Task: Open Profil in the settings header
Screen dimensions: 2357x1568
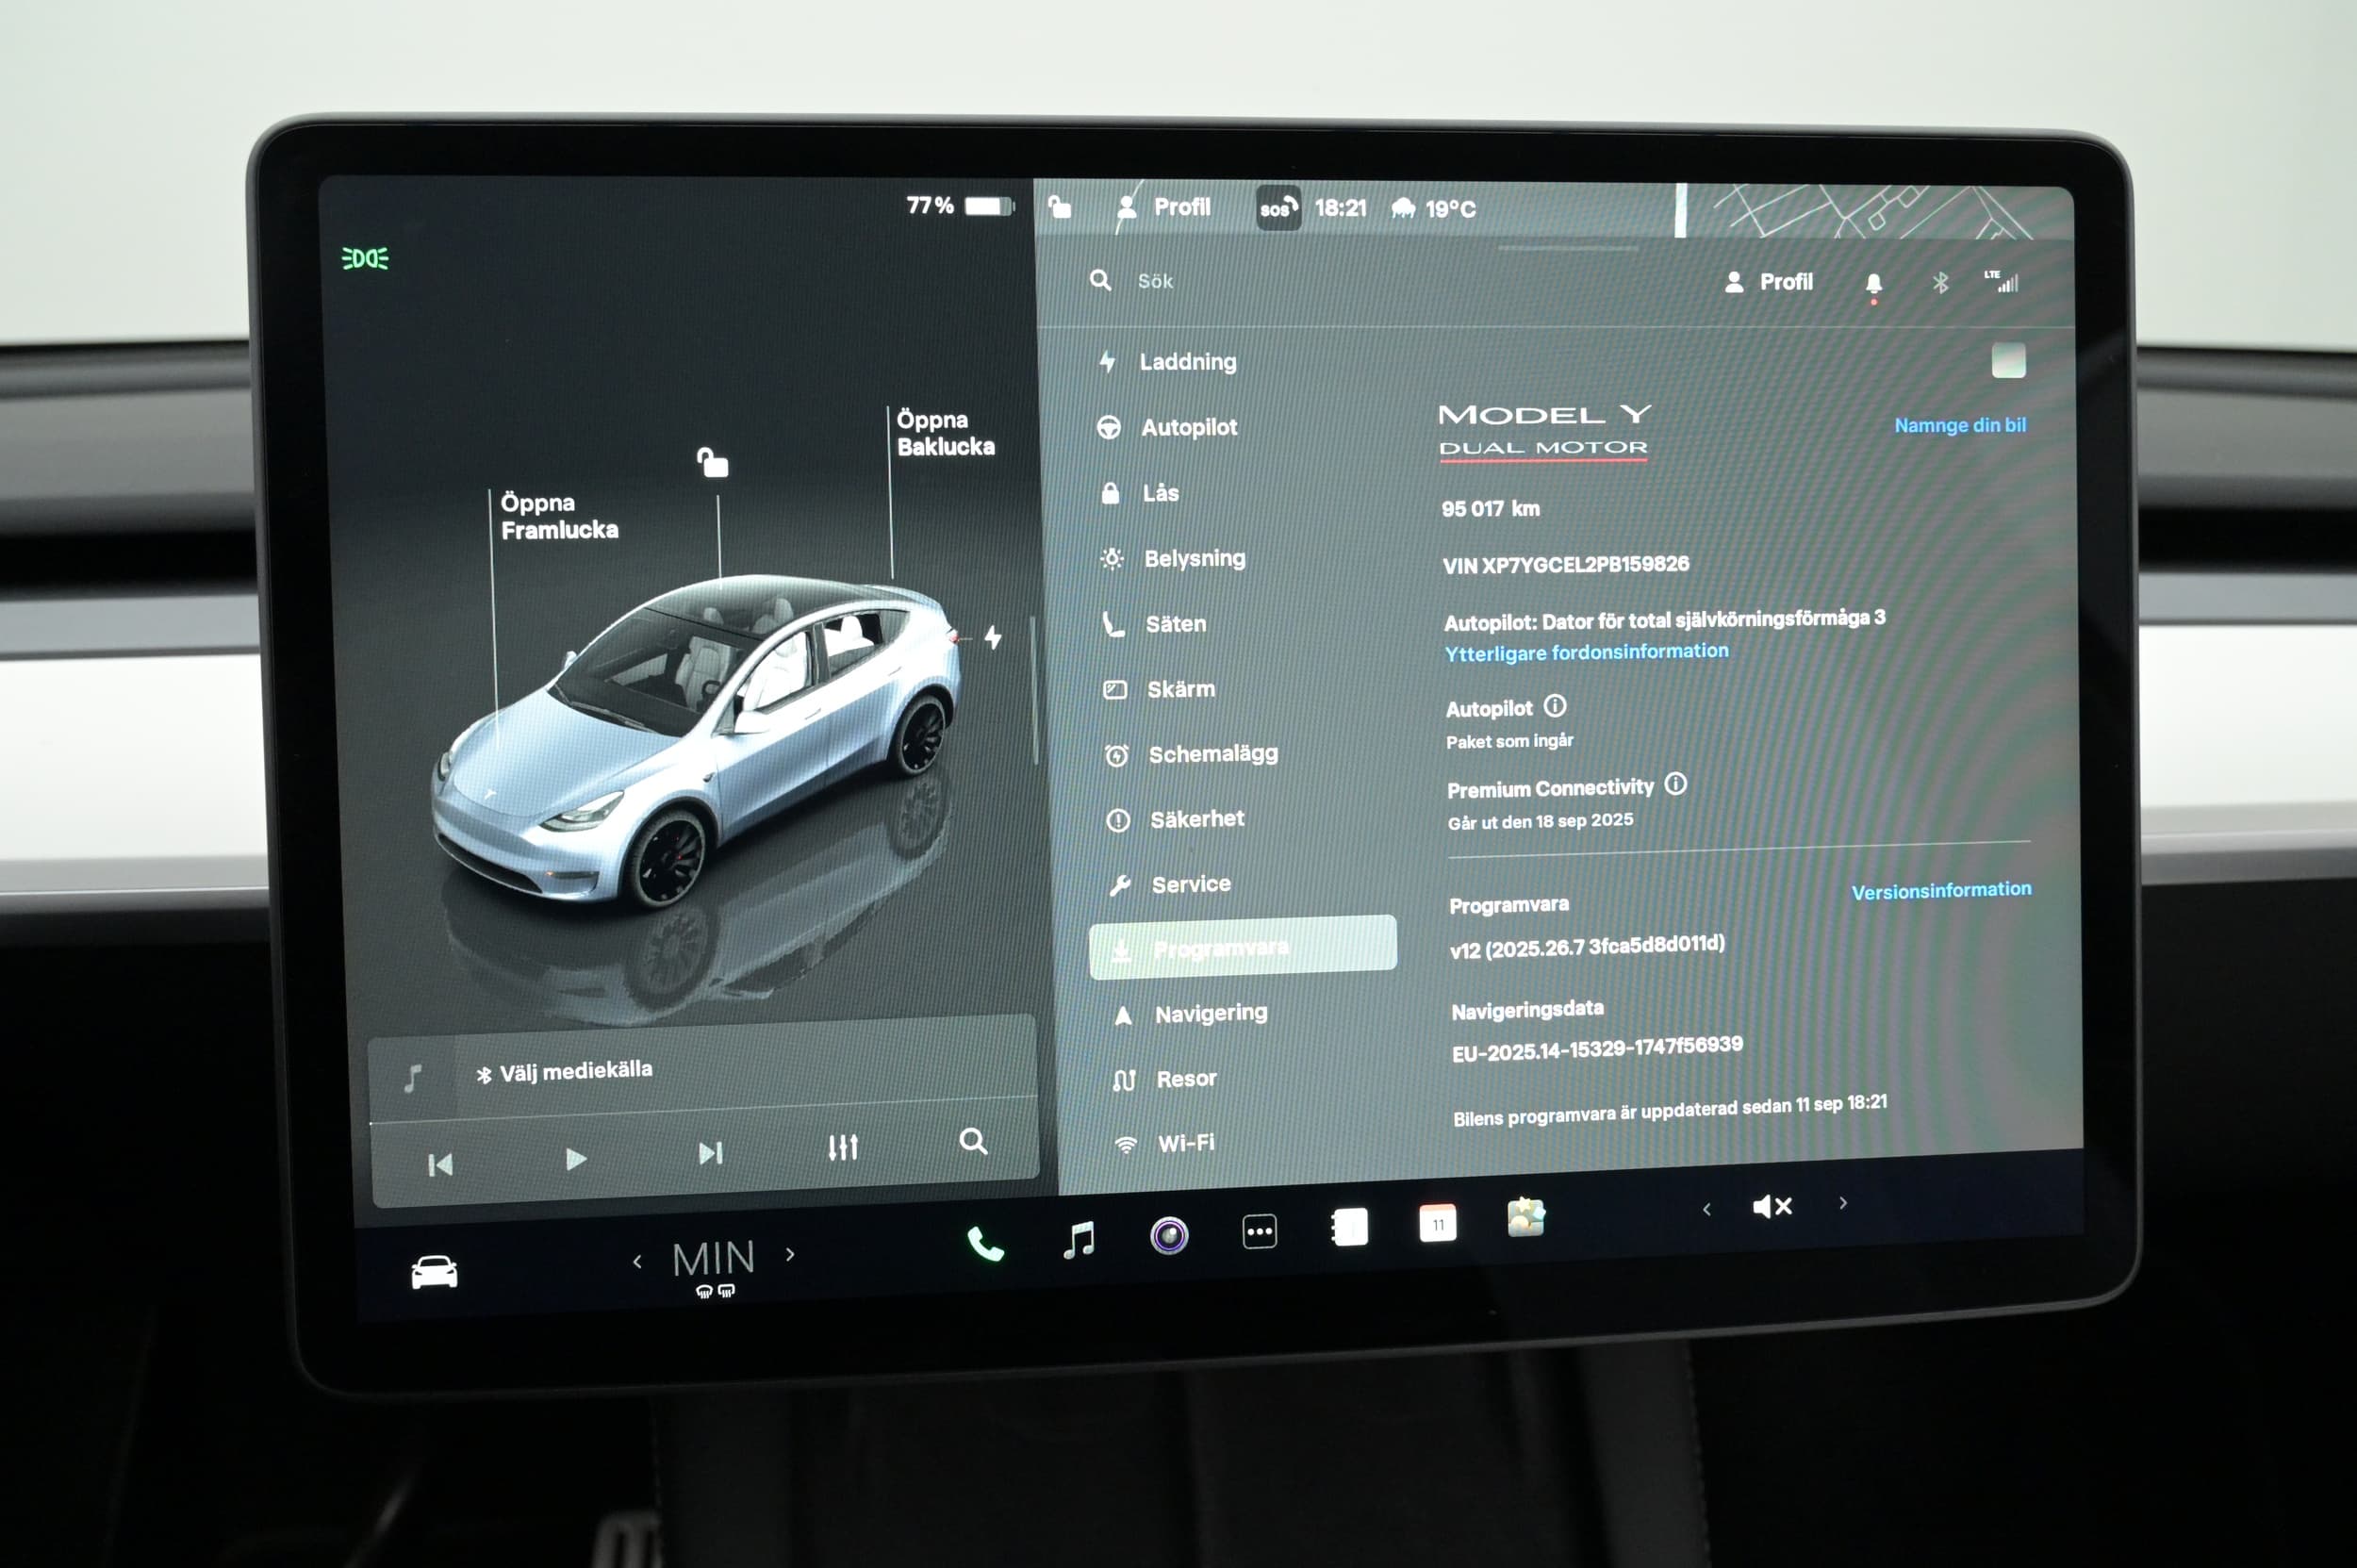Action: 1768,282
